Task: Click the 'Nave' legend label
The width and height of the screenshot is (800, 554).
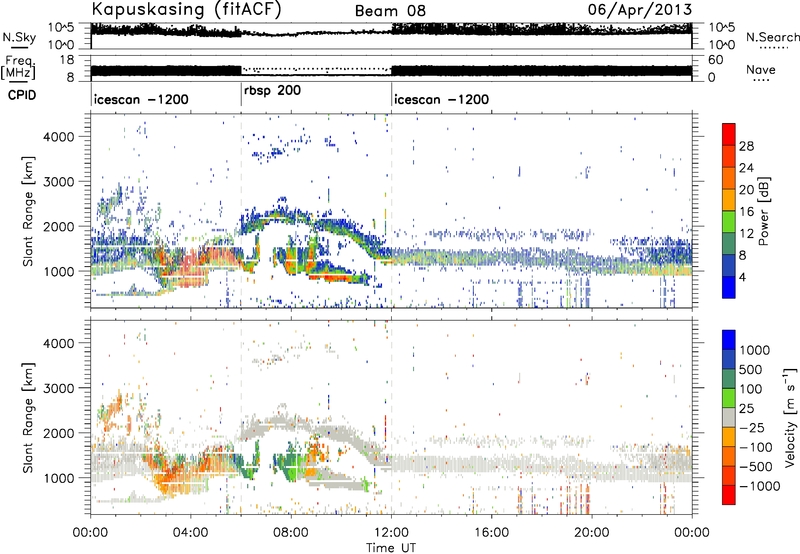Action: tap(761, 69)
